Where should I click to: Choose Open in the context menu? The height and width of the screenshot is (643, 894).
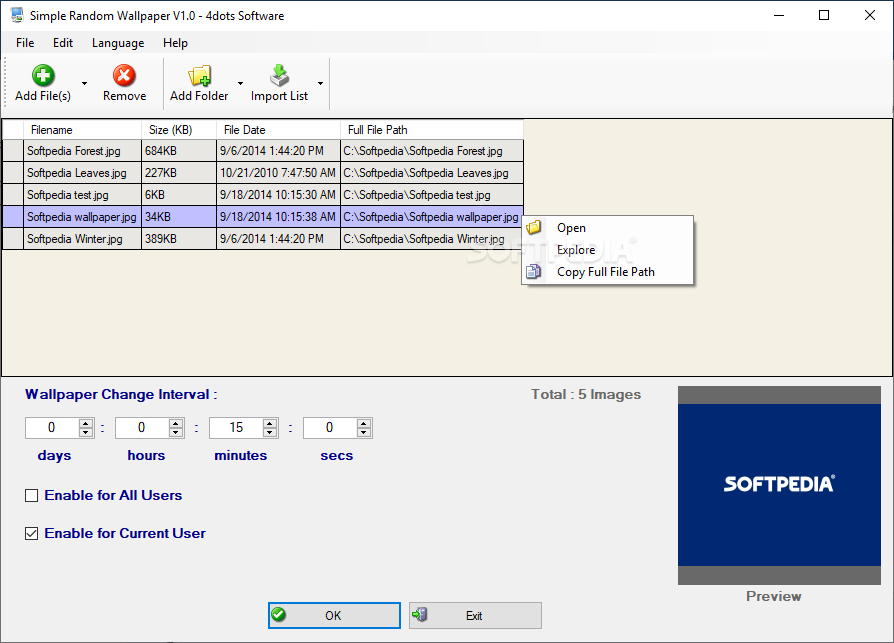click(608, 227)
